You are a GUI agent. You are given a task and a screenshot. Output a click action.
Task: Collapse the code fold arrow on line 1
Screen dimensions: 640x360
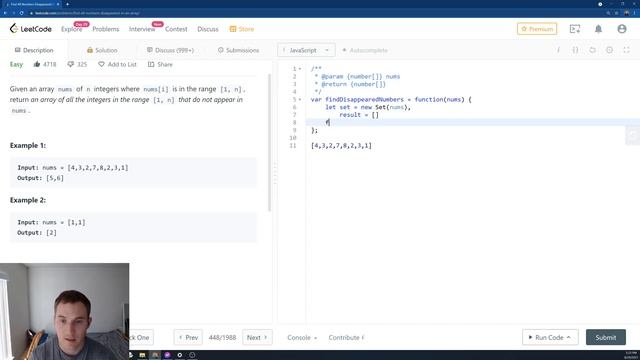[300, 69]
